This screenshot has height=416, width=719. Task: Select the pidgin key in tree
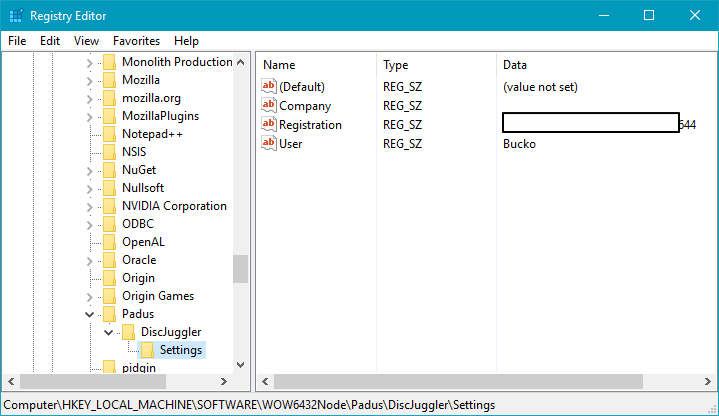point(139,367)
